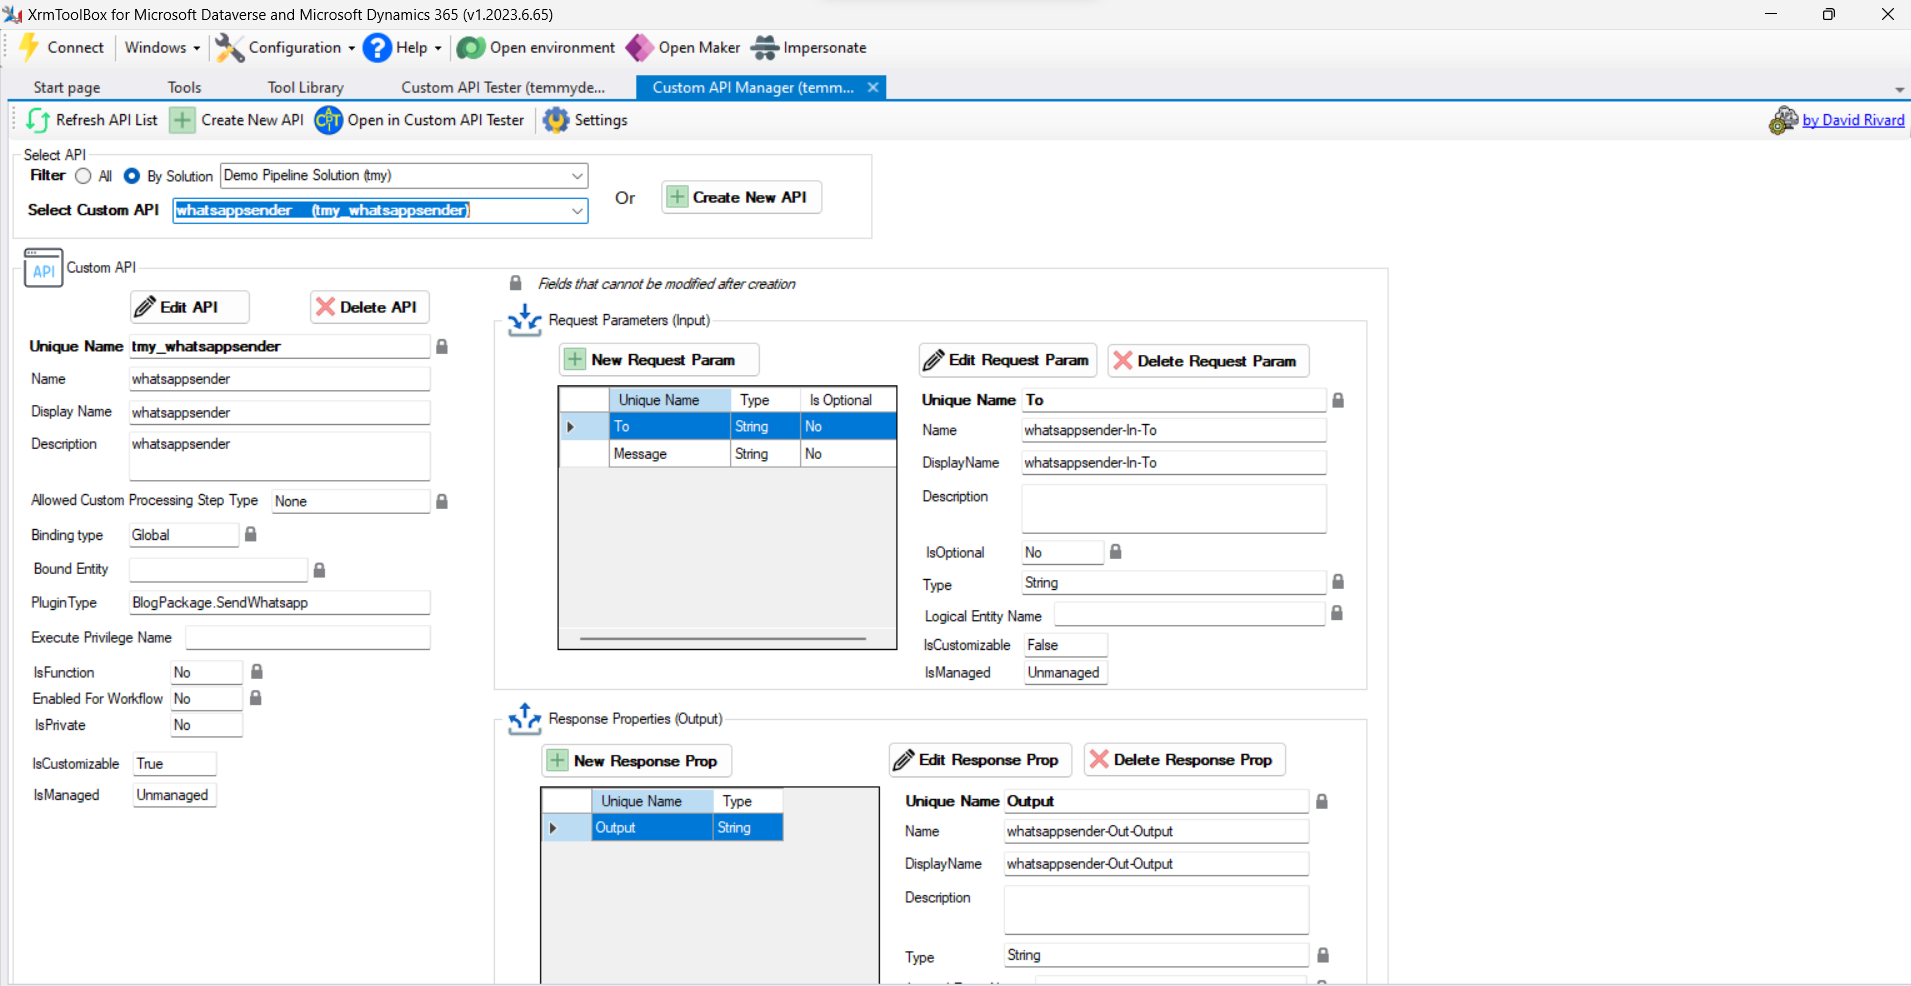This screenshot has height=986, width=1911.
Task: Click the New Response Prop button
Action: click(637, 761)
